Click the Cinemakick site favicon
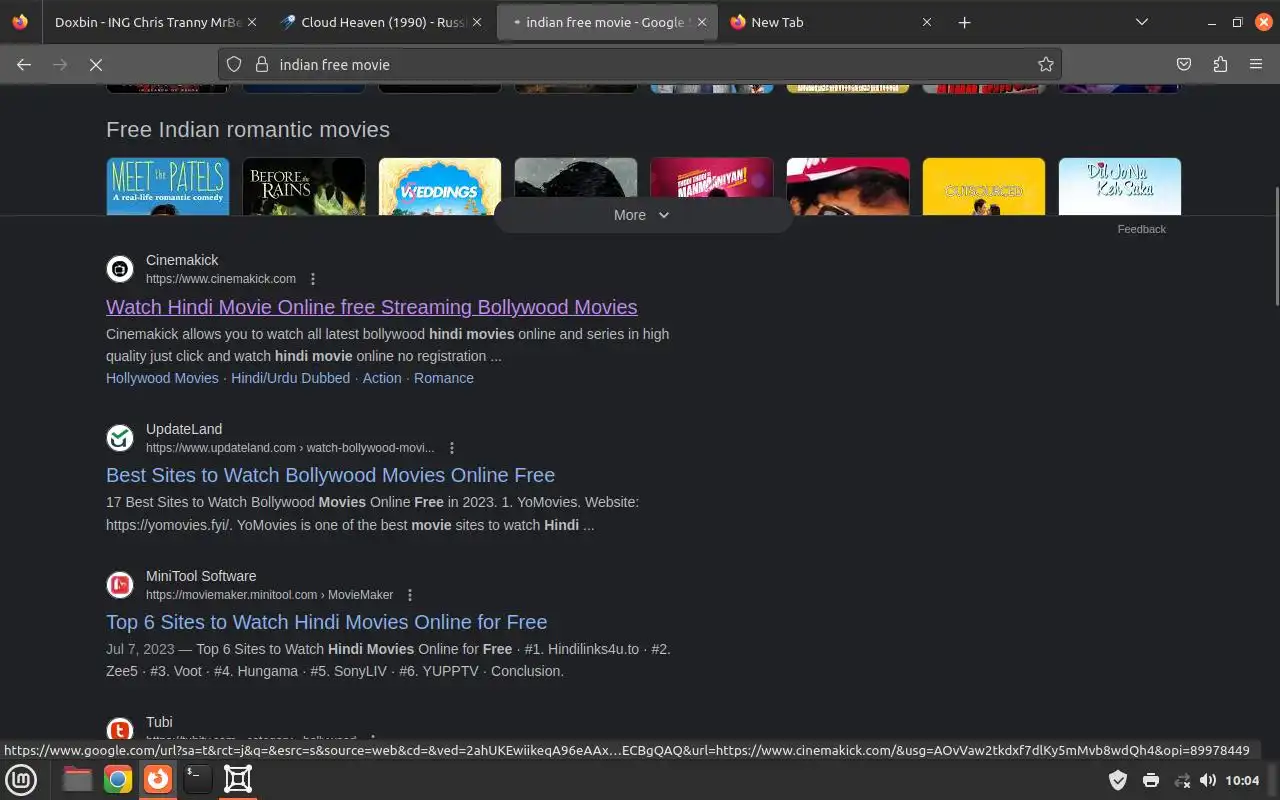 pos(120,269)
